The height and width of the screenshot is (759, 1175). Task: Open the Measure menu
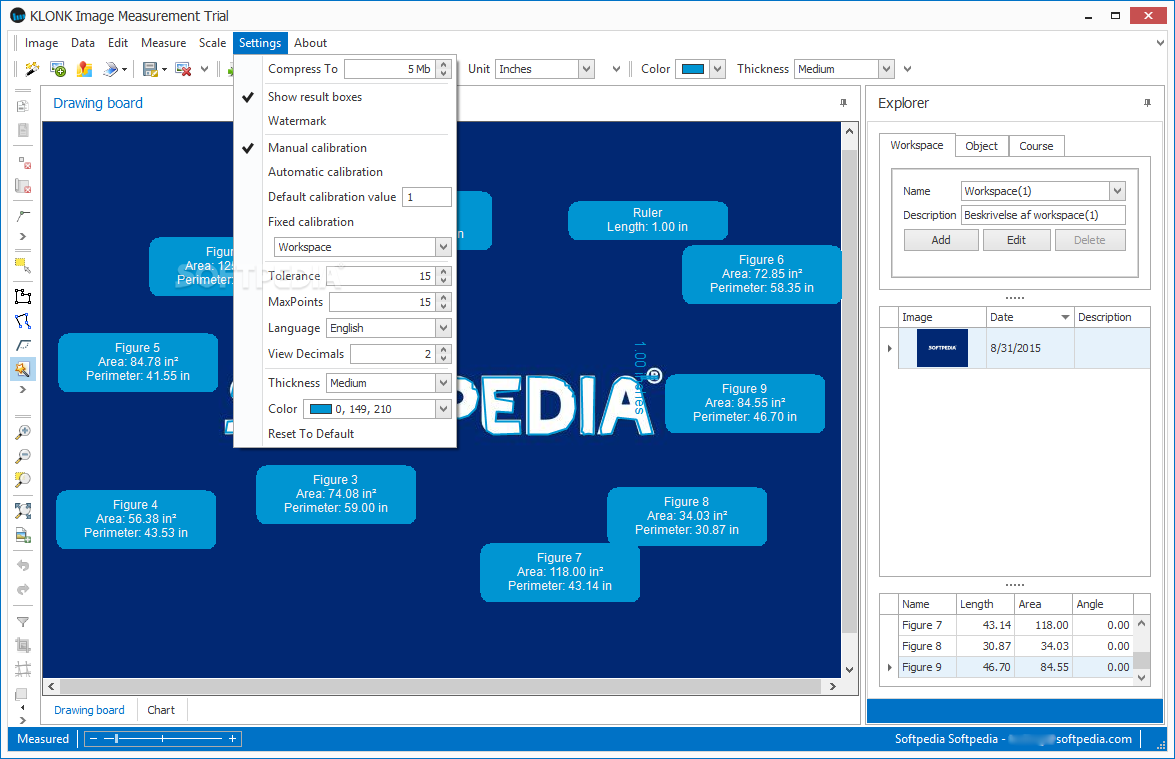[163, 43]
